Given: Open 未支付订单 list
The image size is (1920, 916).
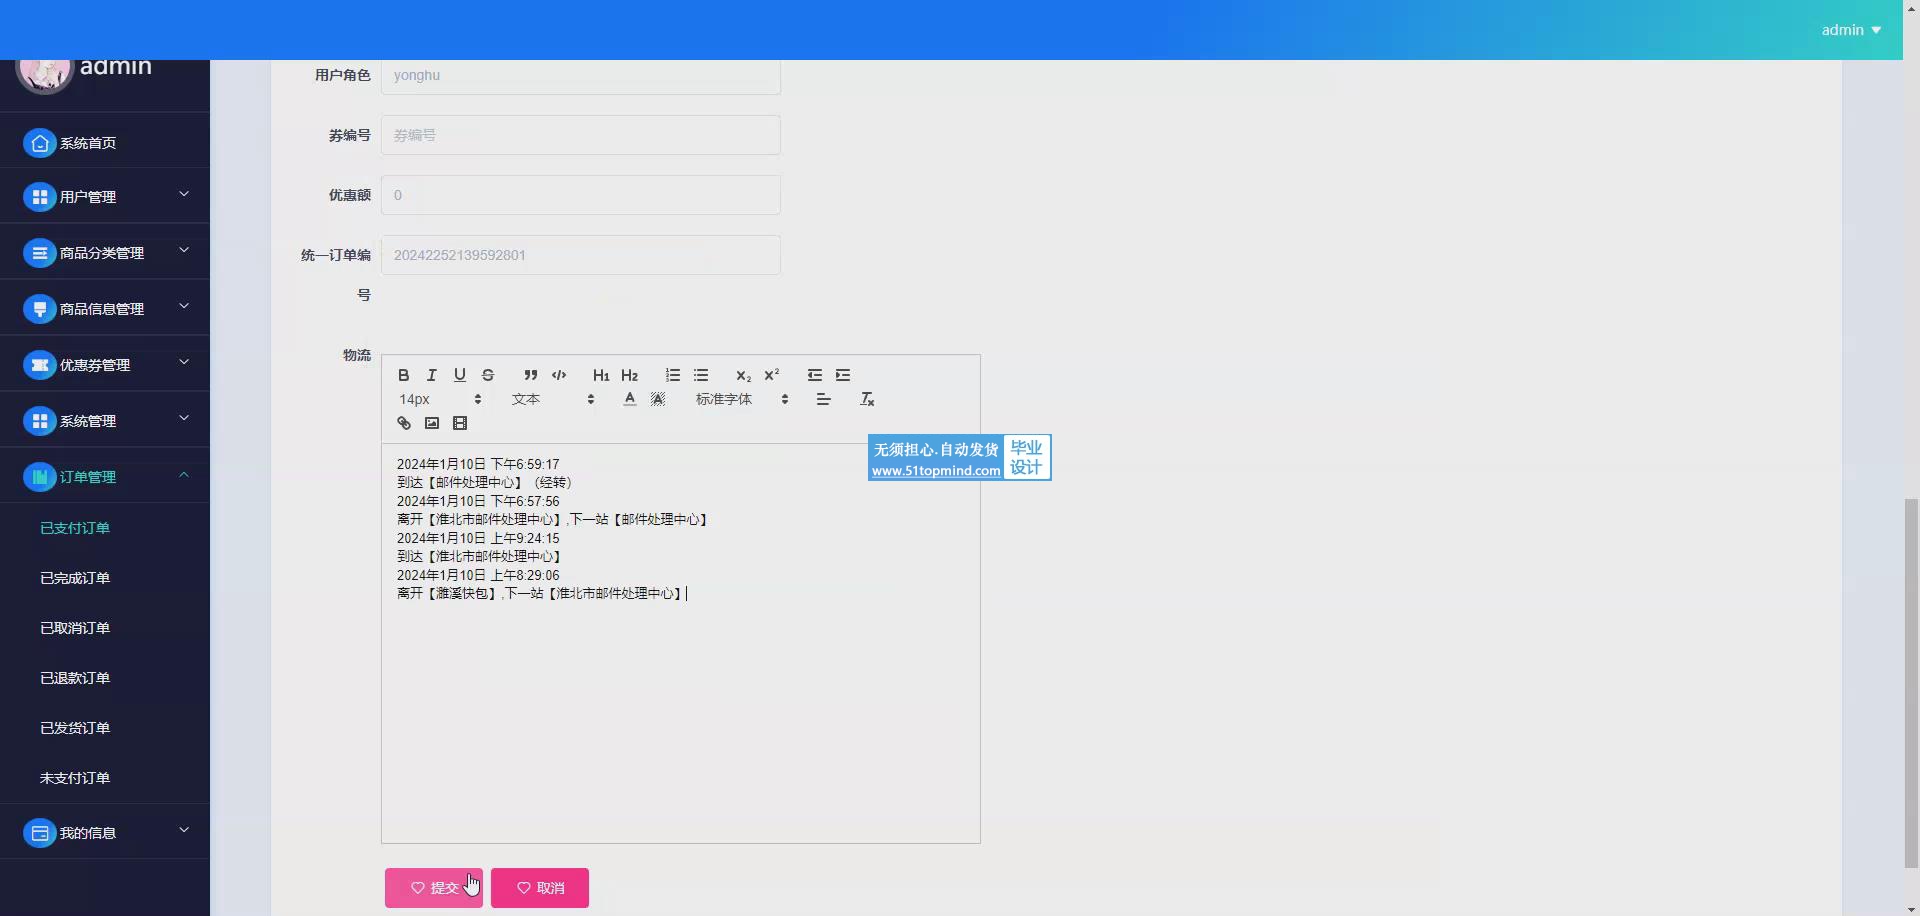Looking at the screenshot, I should [x=75, y=778].
